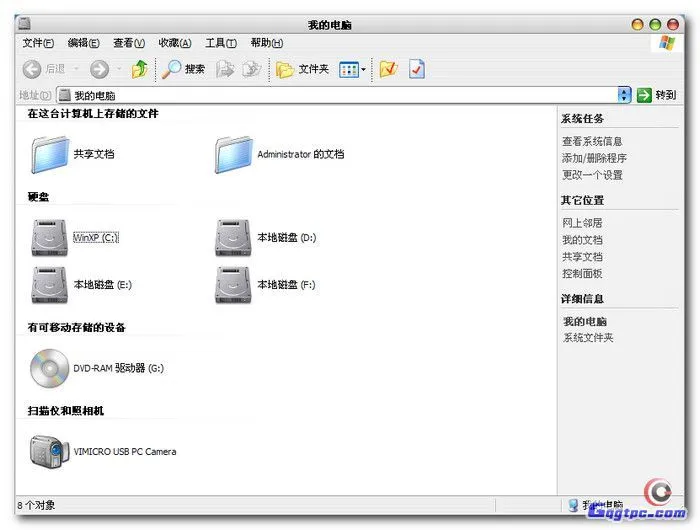
Task: Open the 共享文档 shared folder icon
Action: point(50,154)
